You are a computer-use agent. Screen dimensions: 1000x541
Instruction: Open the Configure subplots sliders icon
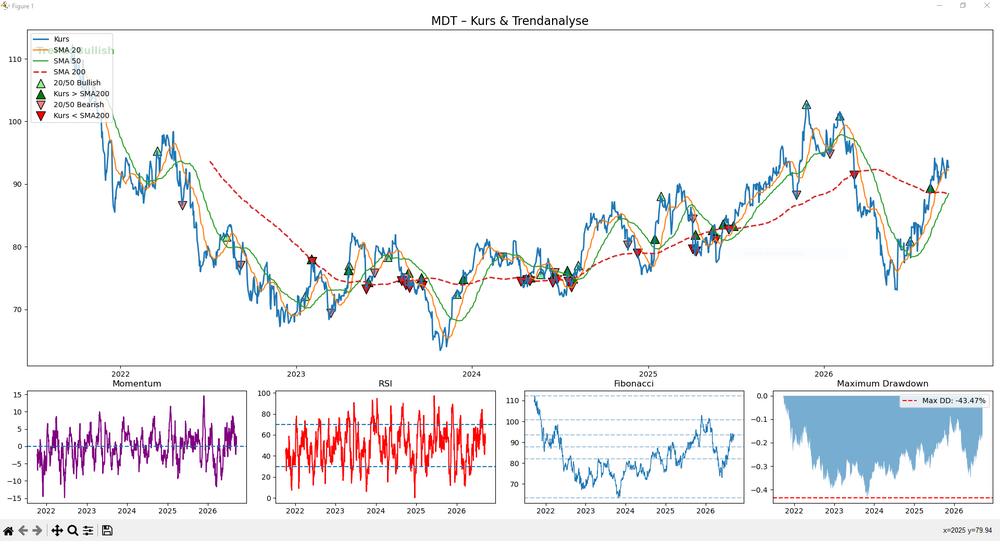[88, 531]
